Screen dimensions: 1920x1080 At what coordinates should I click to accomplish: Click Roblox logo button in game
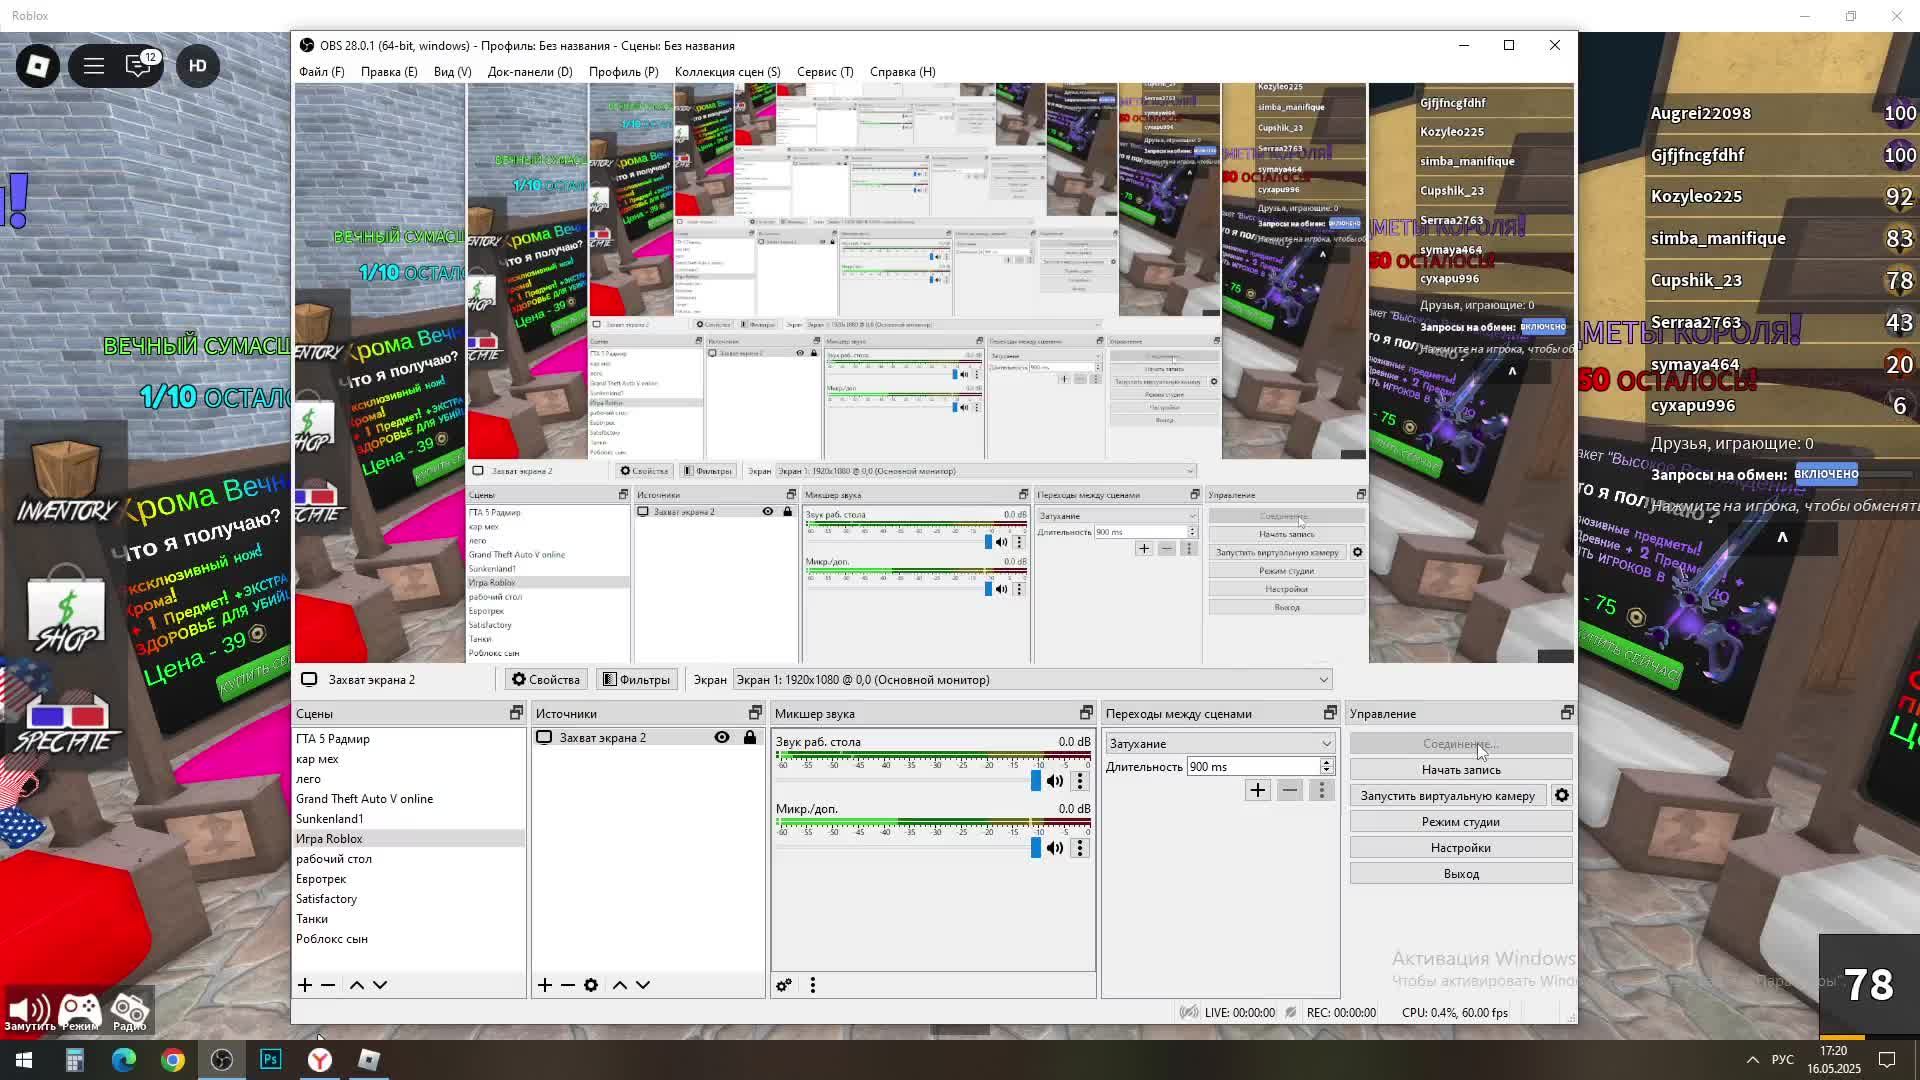(x=38, y=66)
